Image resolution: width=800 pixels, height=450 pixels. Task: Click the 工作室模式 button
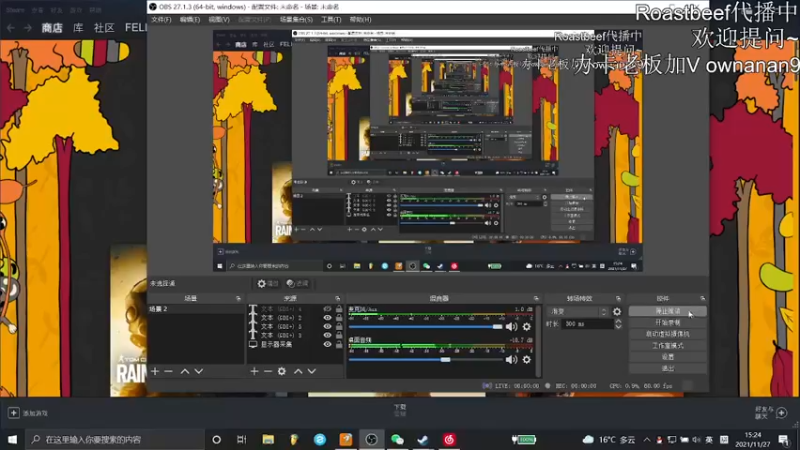point(667,345)
